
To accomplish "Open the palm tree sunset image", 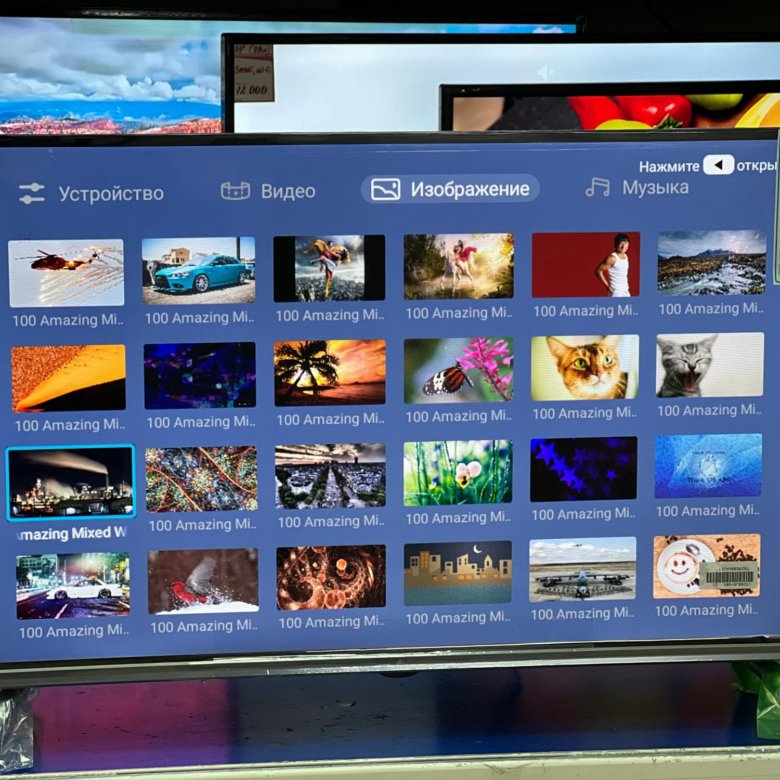I will pyautogui.click(x=329, y=372).
